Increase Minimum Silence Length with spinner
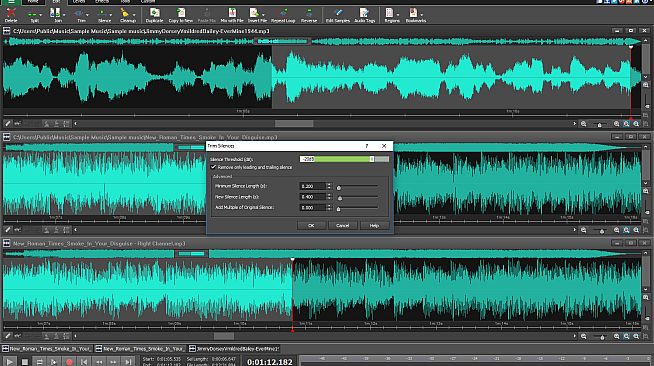Screen dimensions: 654x366 (329, 184)
